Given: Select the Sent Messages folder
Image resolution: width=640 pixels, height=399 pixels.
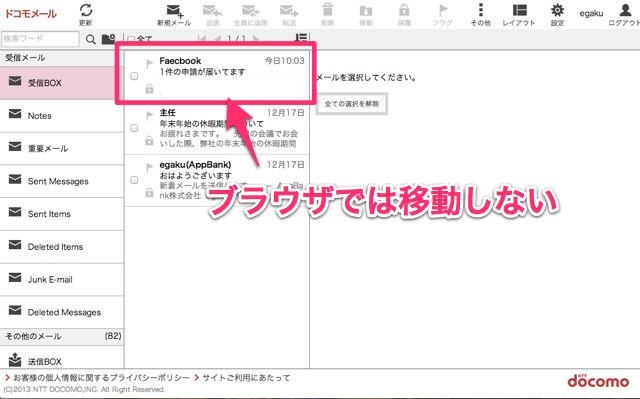Looking at the screenshot, I should pos(62,181).
